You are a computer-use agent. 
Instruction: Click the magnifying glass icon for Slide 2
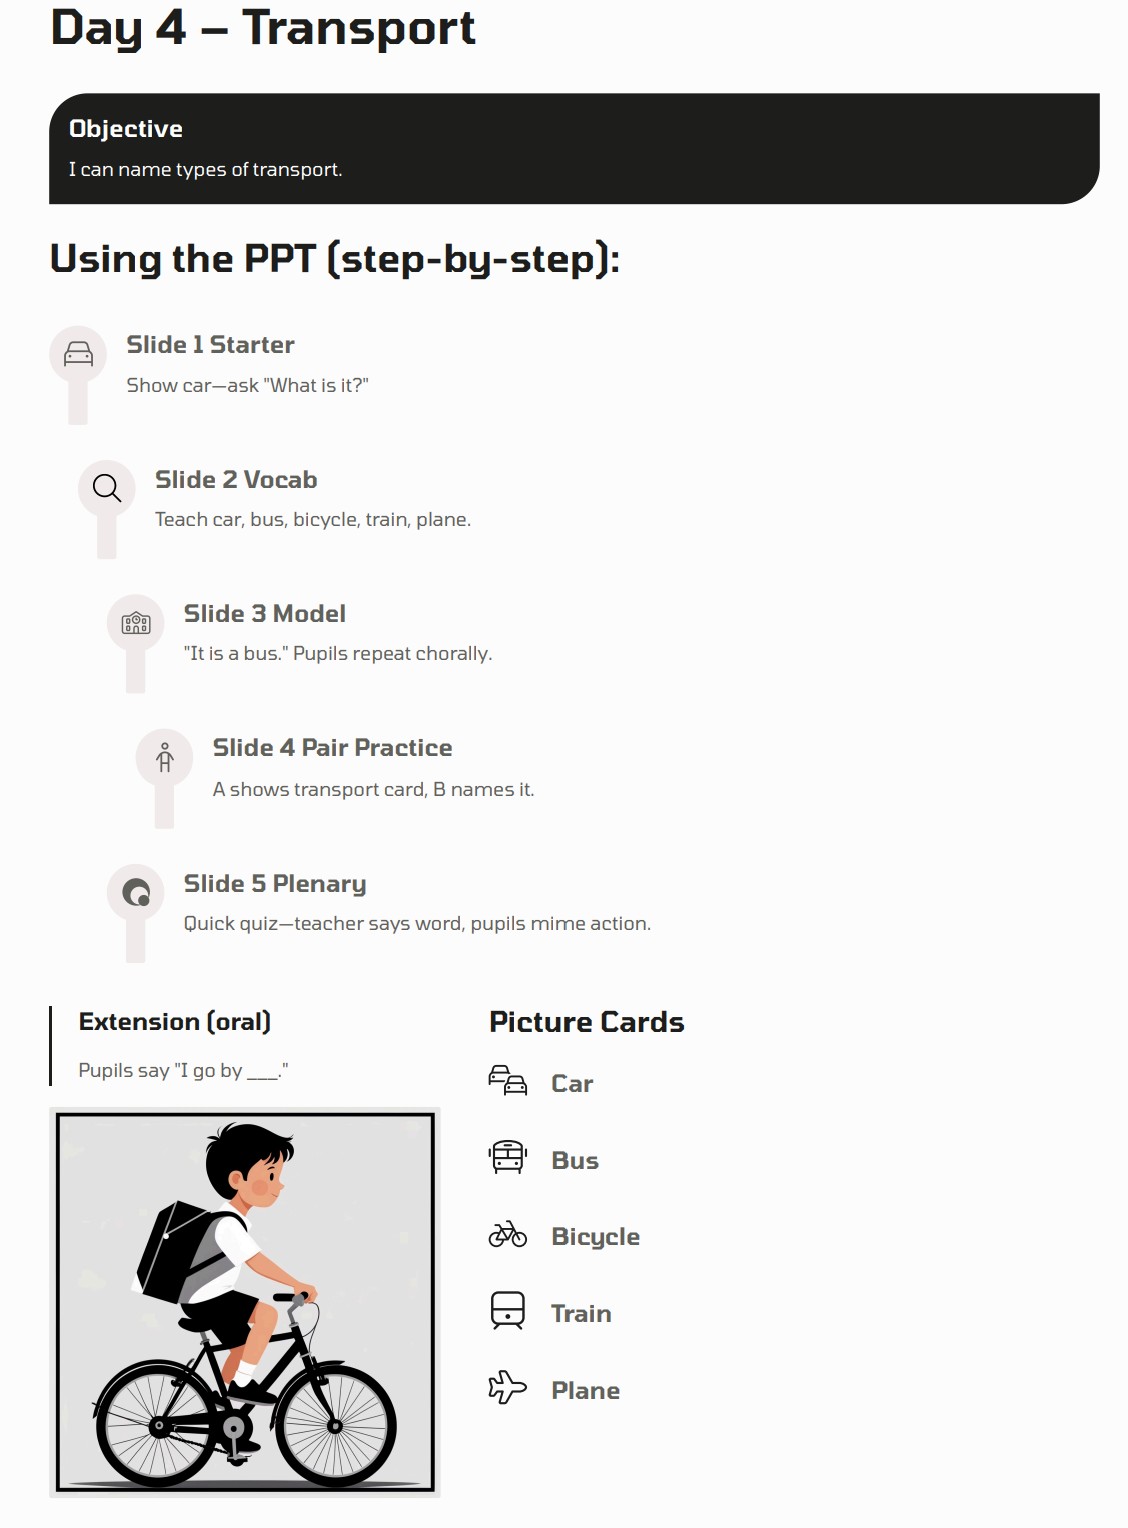pos(107,488)
